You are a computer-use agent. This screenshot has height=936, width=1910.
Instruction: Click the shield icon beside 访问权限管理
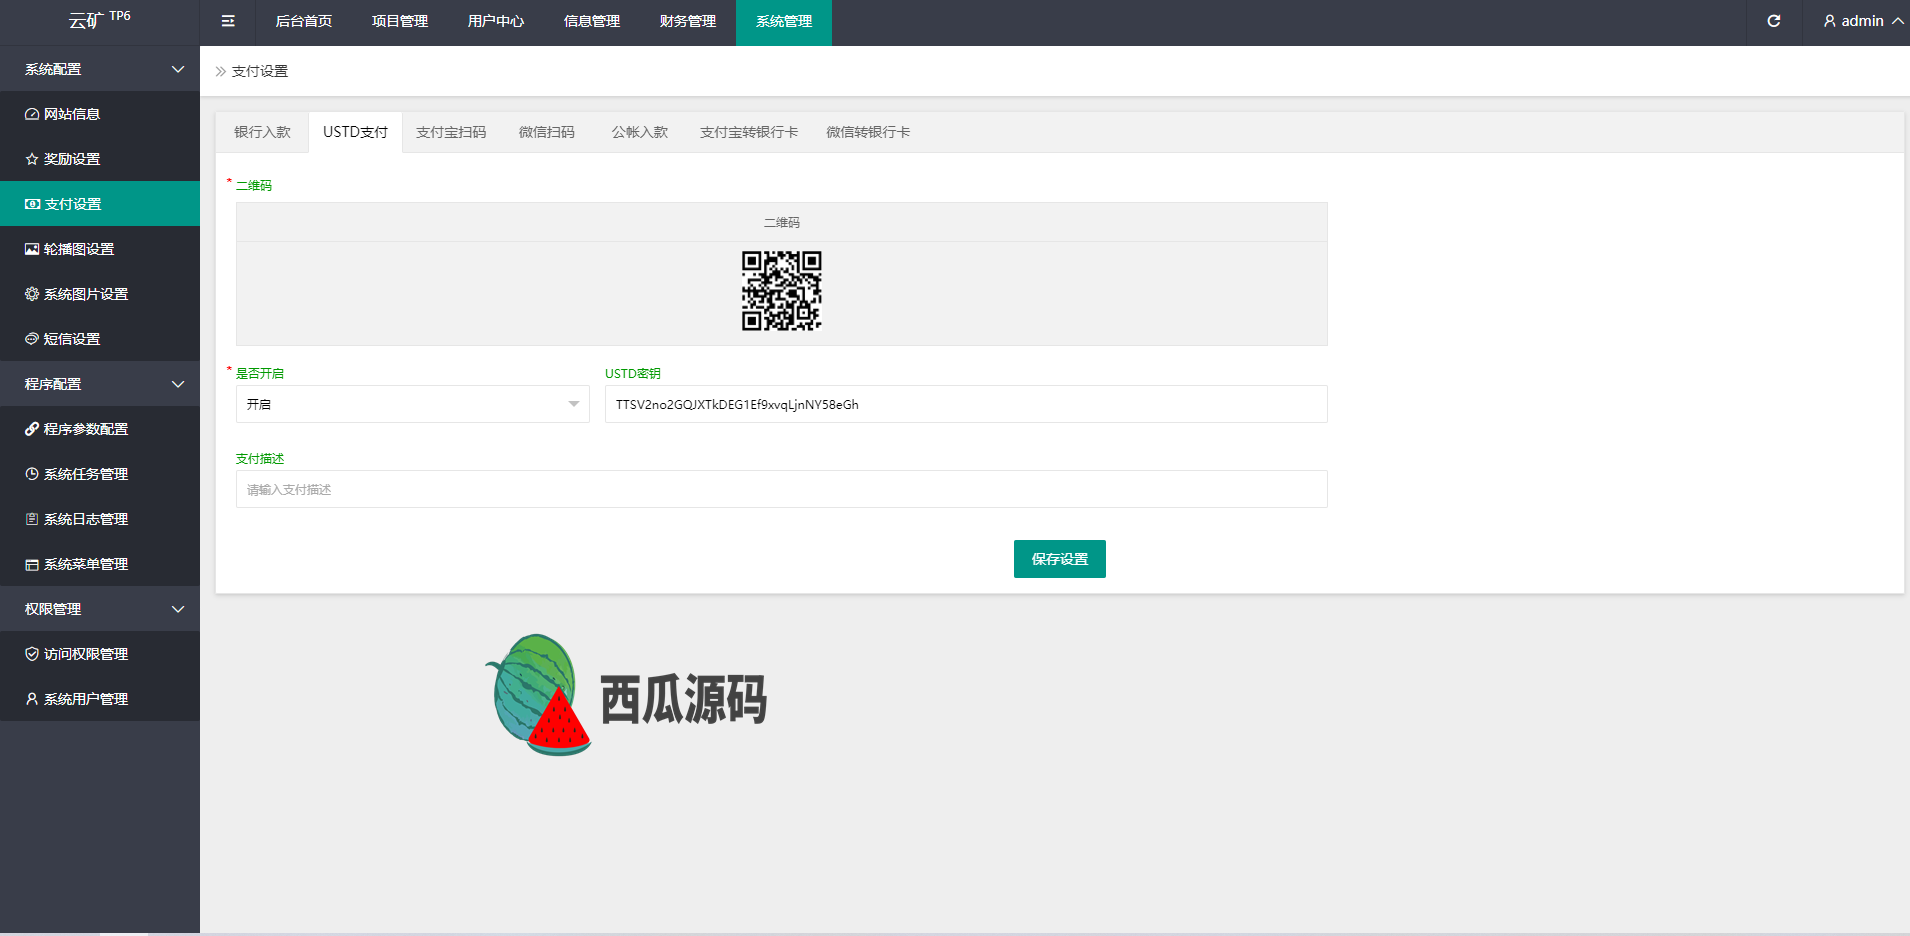click(x=32, y=654)
